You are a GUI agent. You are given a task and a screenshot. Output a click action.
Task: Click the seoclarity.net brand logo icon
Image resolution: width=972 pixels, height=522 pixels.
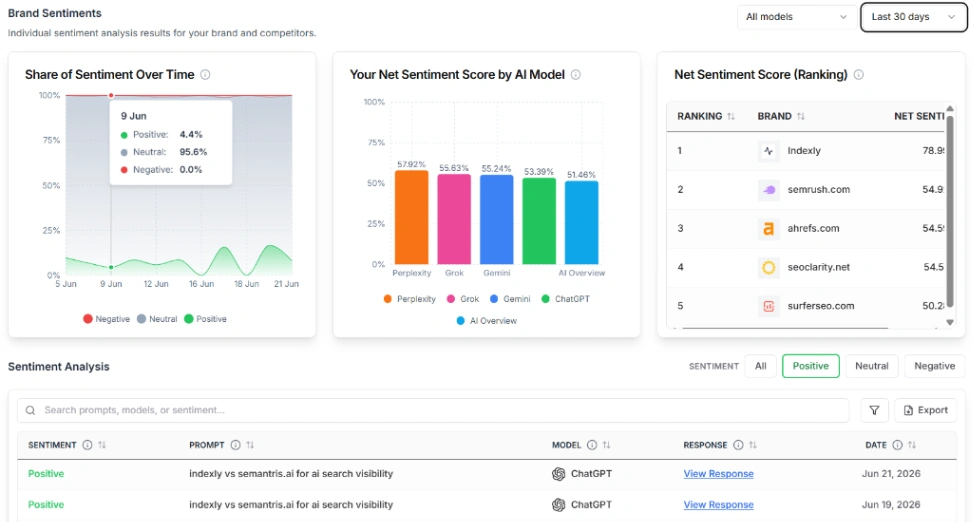tap(769, 267)
